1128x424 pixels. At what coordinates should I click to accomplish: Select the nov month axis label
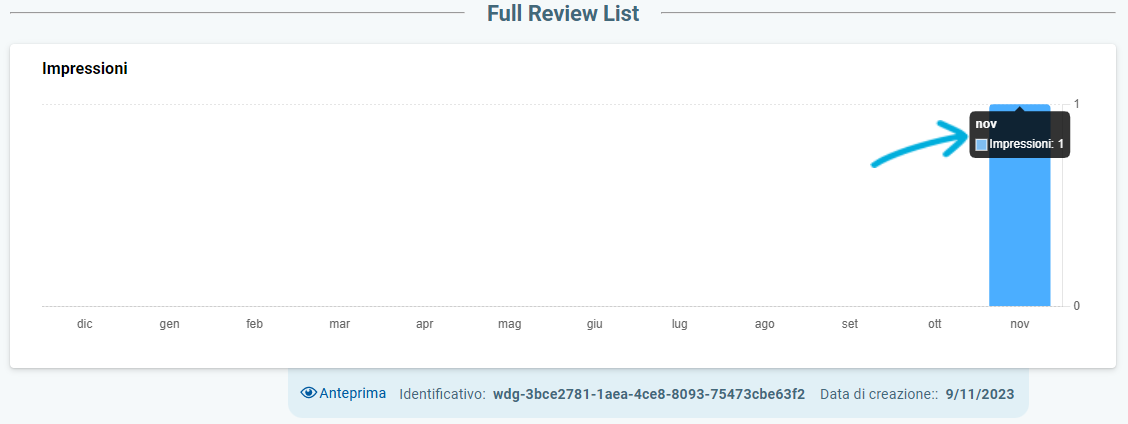1019,324
